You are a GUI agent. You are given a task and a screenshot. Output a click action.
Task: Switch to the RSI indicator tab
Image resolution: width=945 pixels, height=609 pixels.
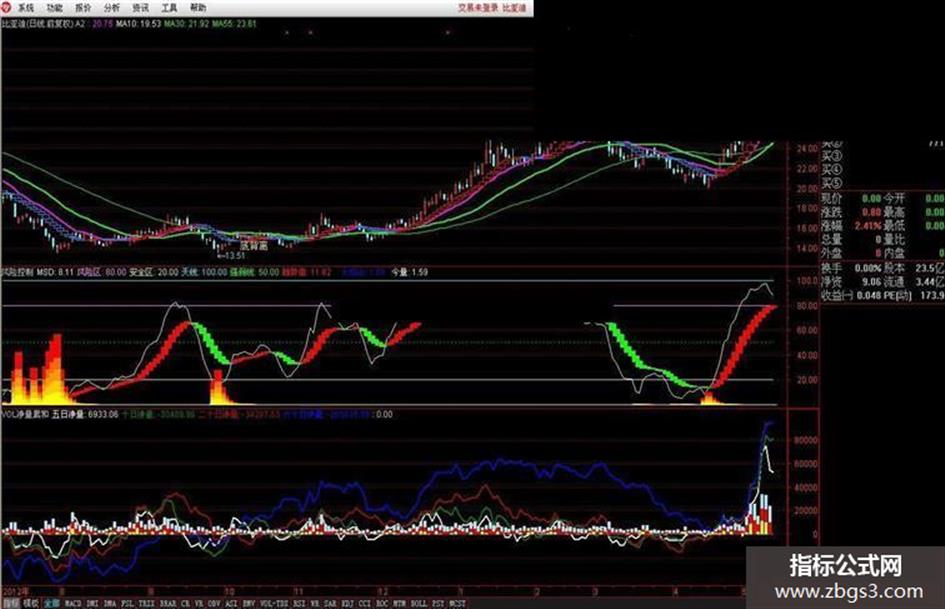(x=299, y=603)
